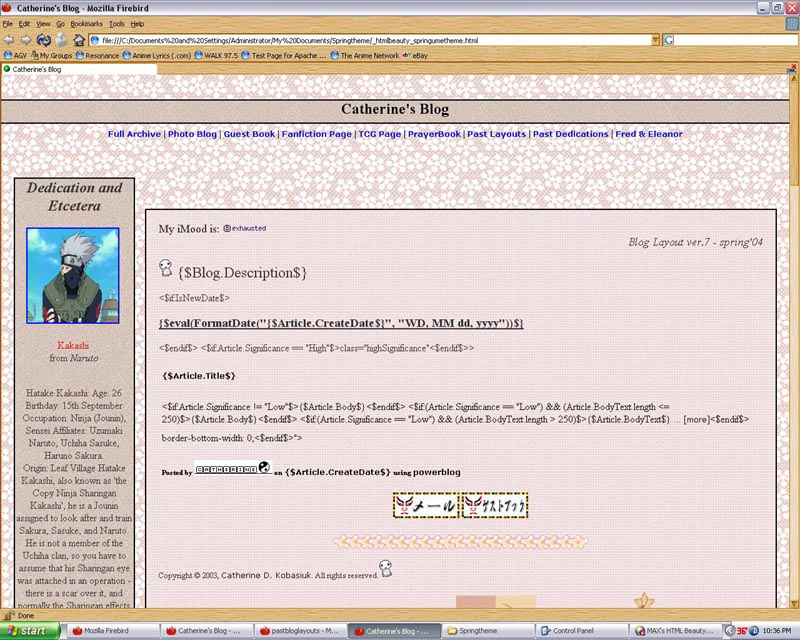Click the Google search engine icon
Screen dimensions: 800x640
[668, 40]
